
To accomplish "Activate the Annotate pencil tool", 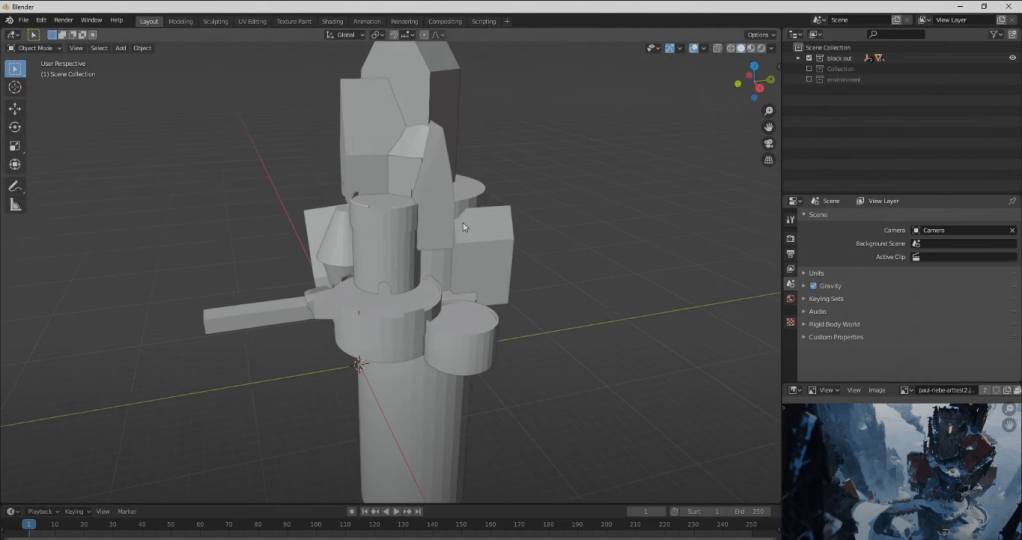I will [x=15, y=186].
